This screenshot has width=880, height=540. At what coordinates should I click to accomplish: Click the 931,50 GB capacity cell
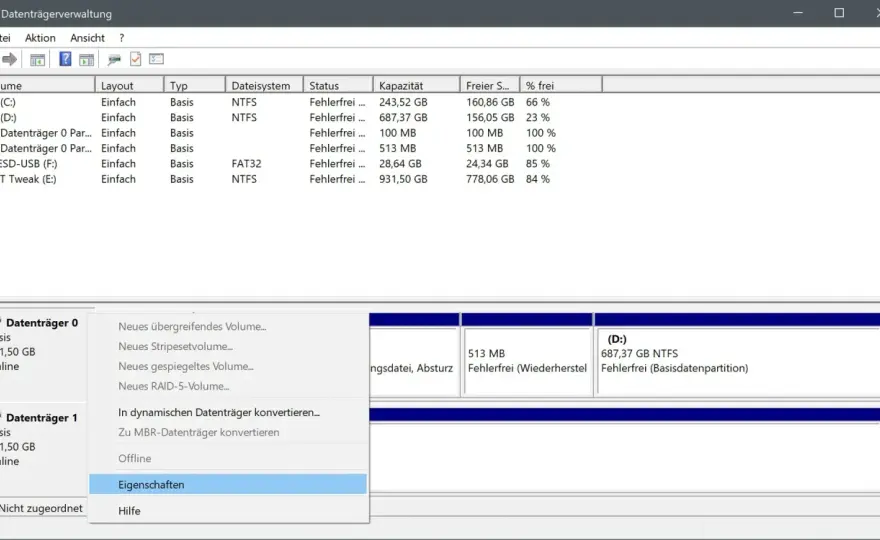click(403, 179)
